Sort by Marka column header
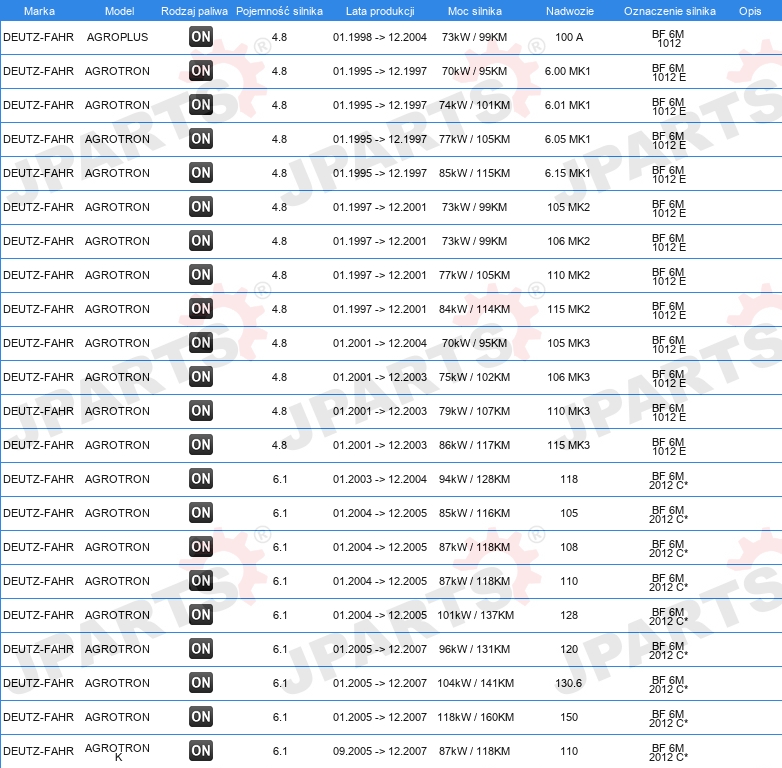The image size is (782, 768). point(39,11)
